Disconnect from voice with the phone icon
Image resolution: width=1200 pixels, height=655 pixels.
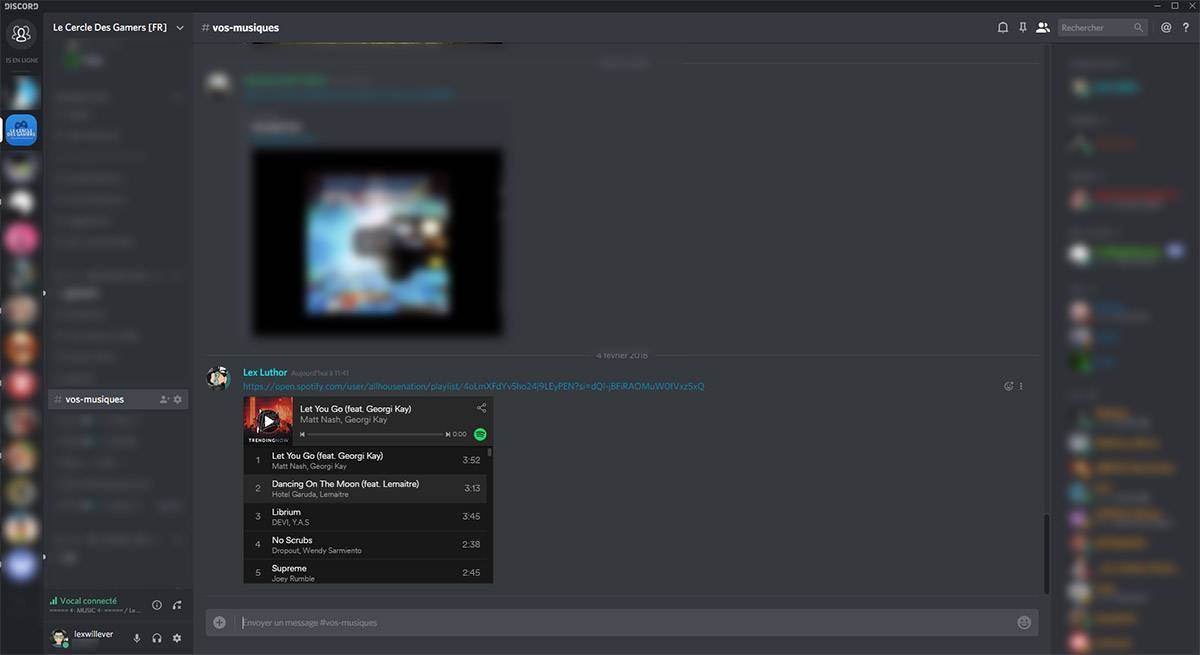[x=177, y=605]
